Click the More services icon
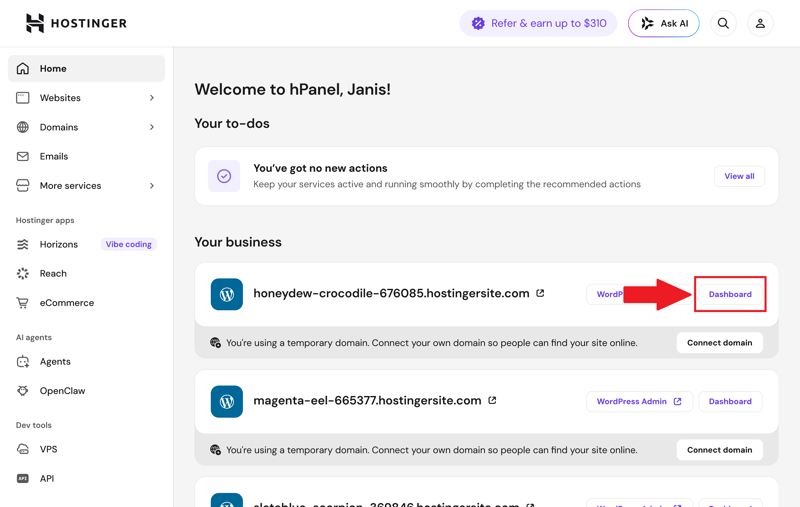Screen dimensions: 800x507 [22, 186]
